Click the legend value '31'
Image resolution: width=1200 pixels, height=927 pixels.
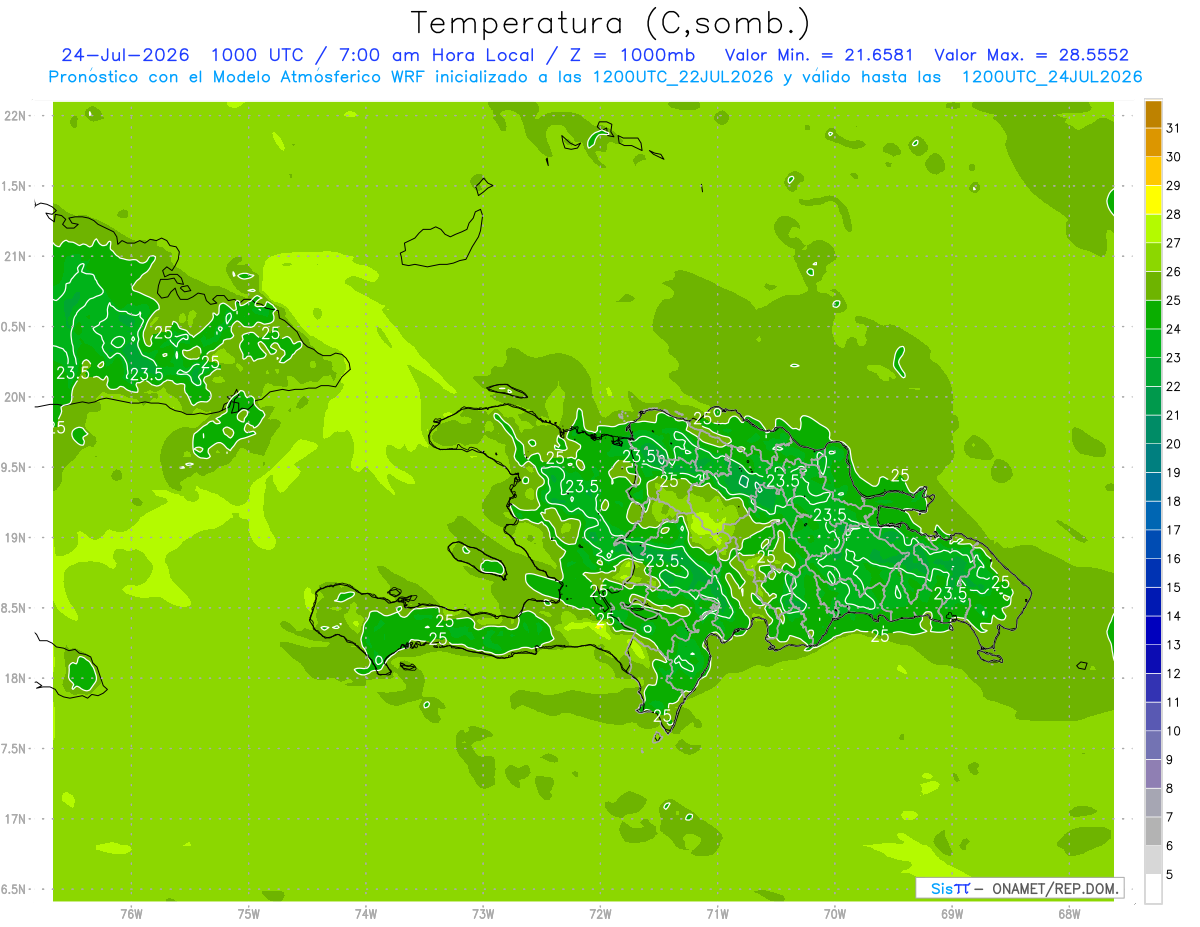[x=1173, y=128]
